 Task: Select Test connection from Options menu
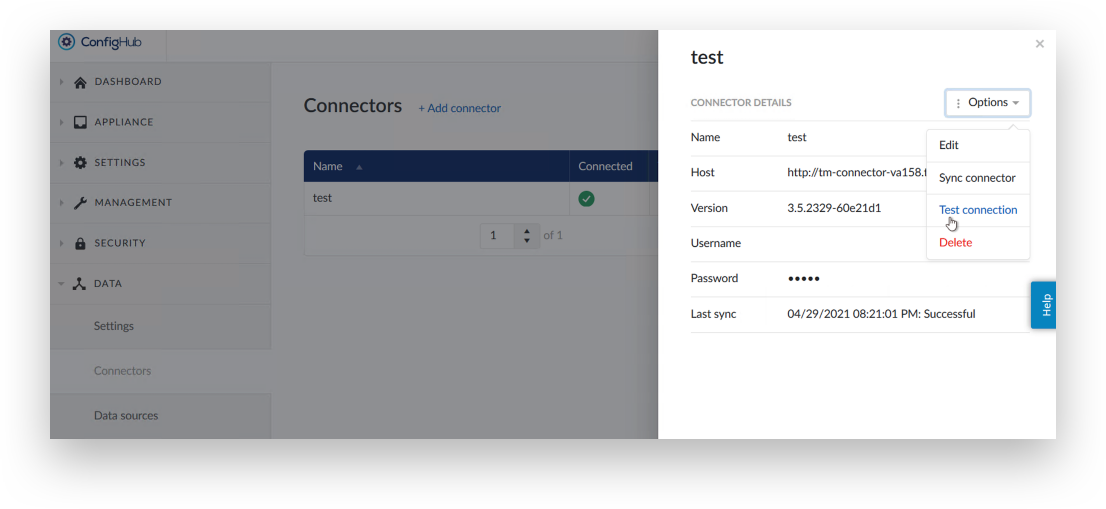coord(978,210)
